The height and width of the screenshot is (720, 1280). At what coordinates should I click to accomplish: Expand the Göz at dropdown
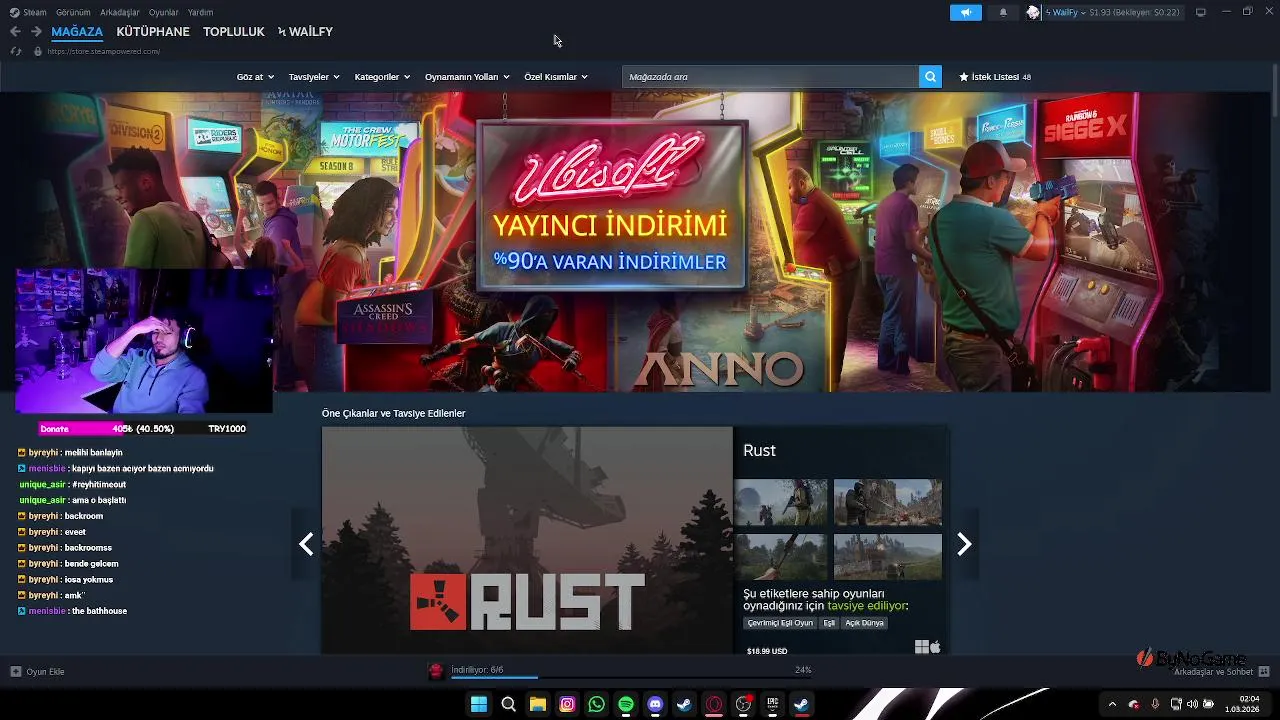[255, 77]
